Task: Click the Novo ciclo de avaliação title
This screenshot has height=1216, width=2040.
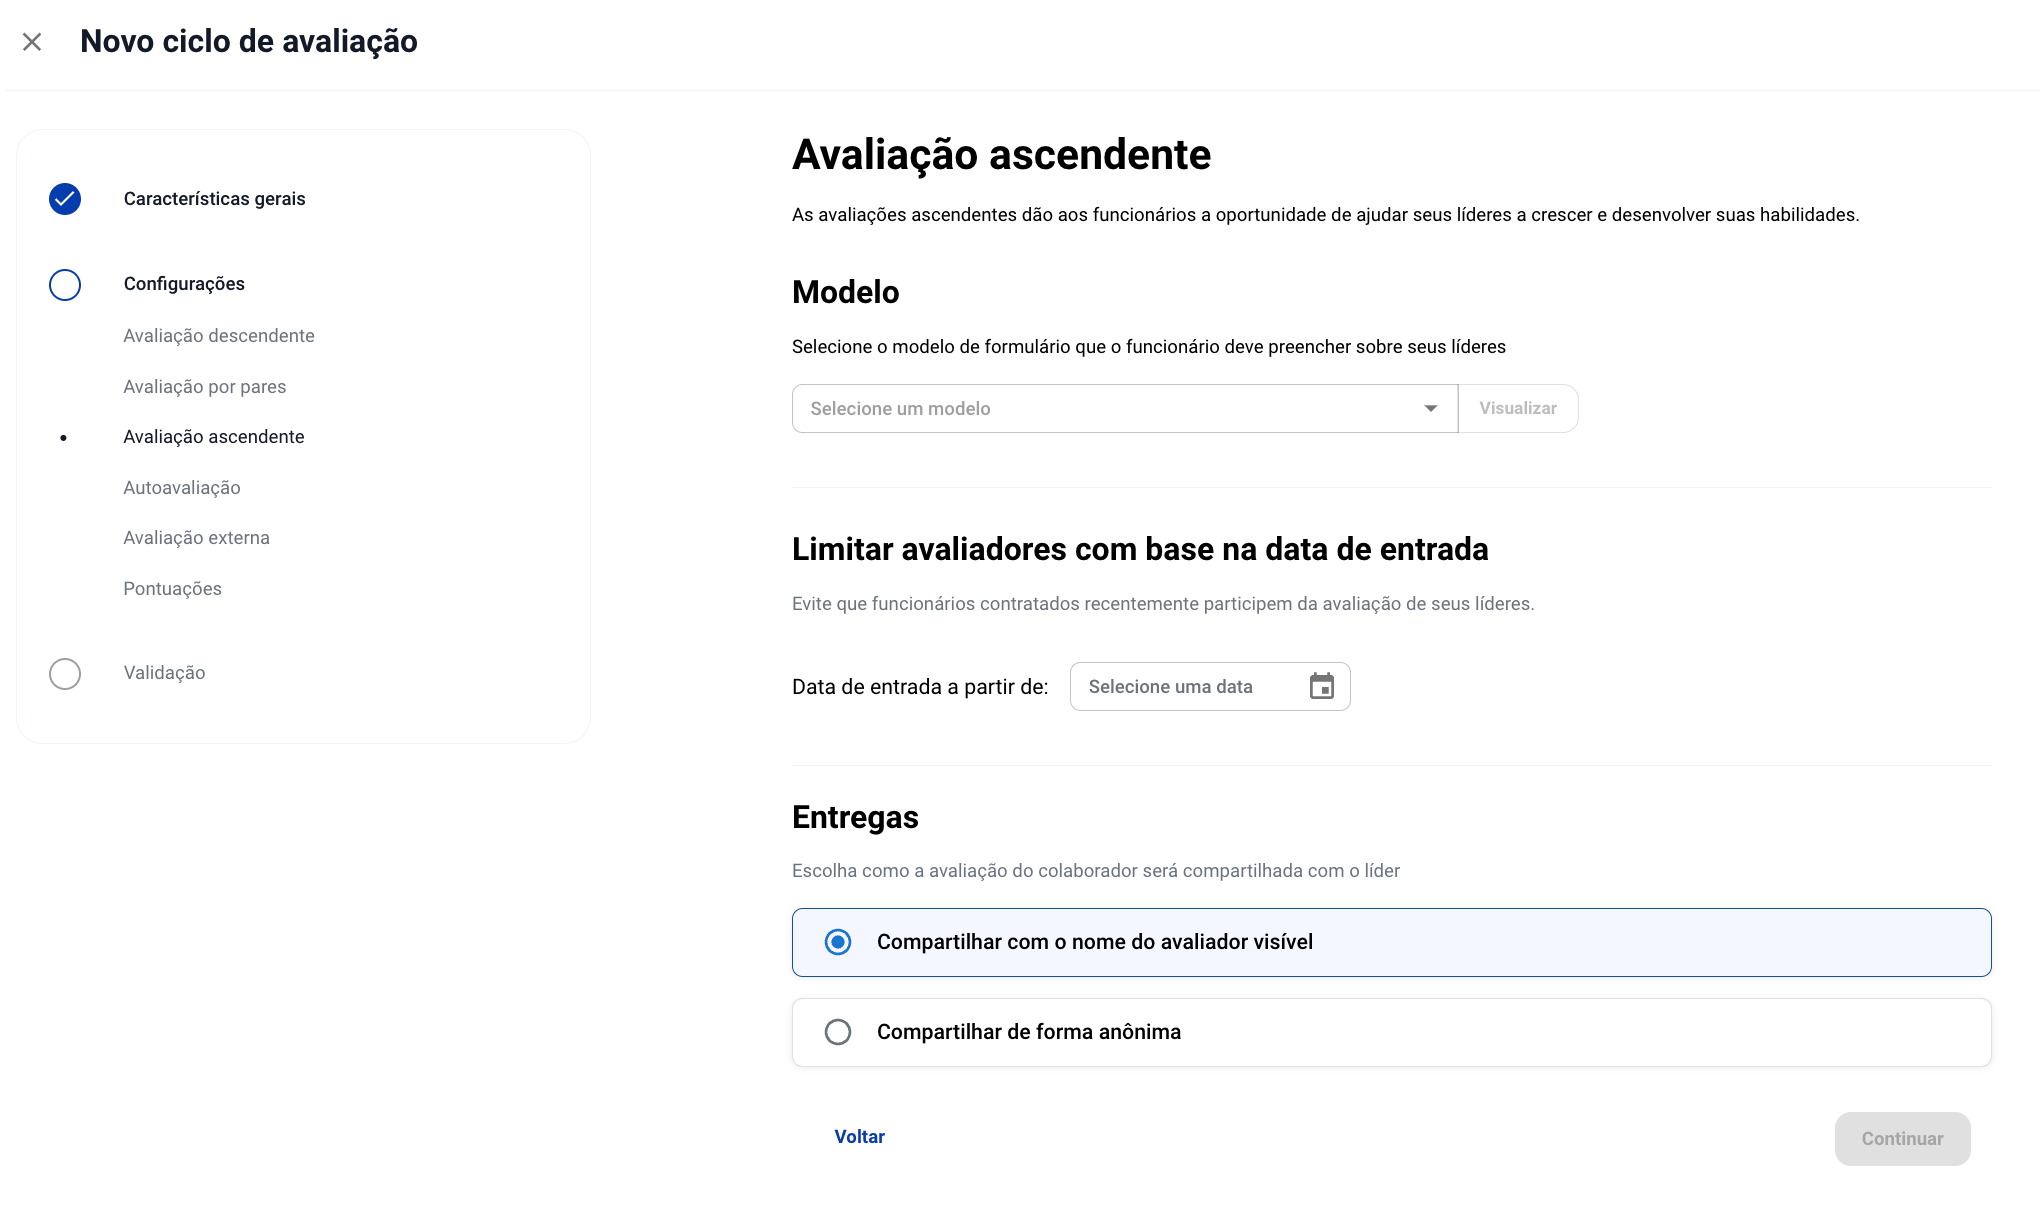Action: pyautogui.click(x=249, y=42)
